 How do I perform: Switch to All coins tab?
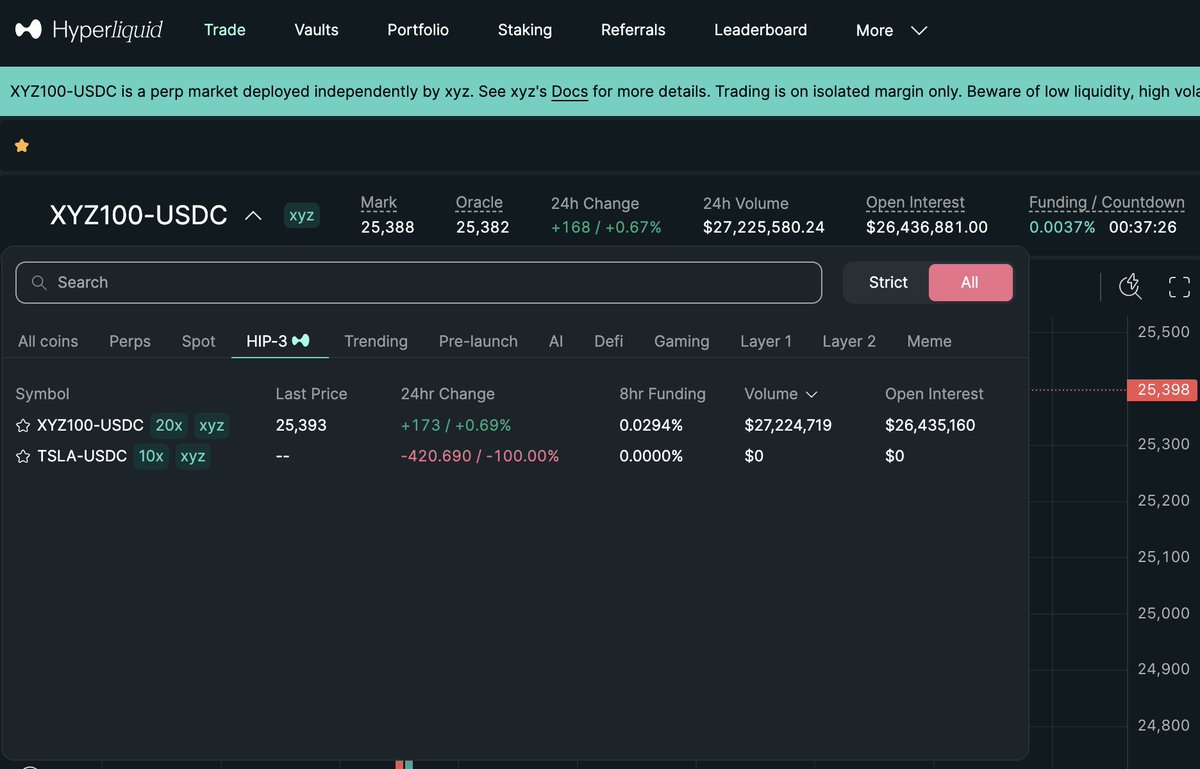tap(48, 341)
